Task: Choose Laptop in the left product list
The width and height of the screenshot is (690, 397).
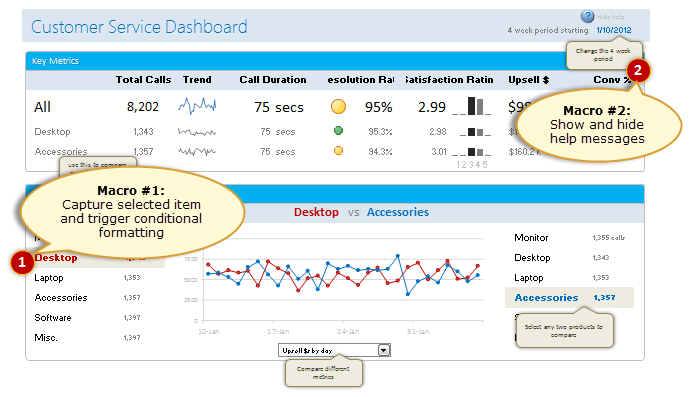Action: (49, 278)
